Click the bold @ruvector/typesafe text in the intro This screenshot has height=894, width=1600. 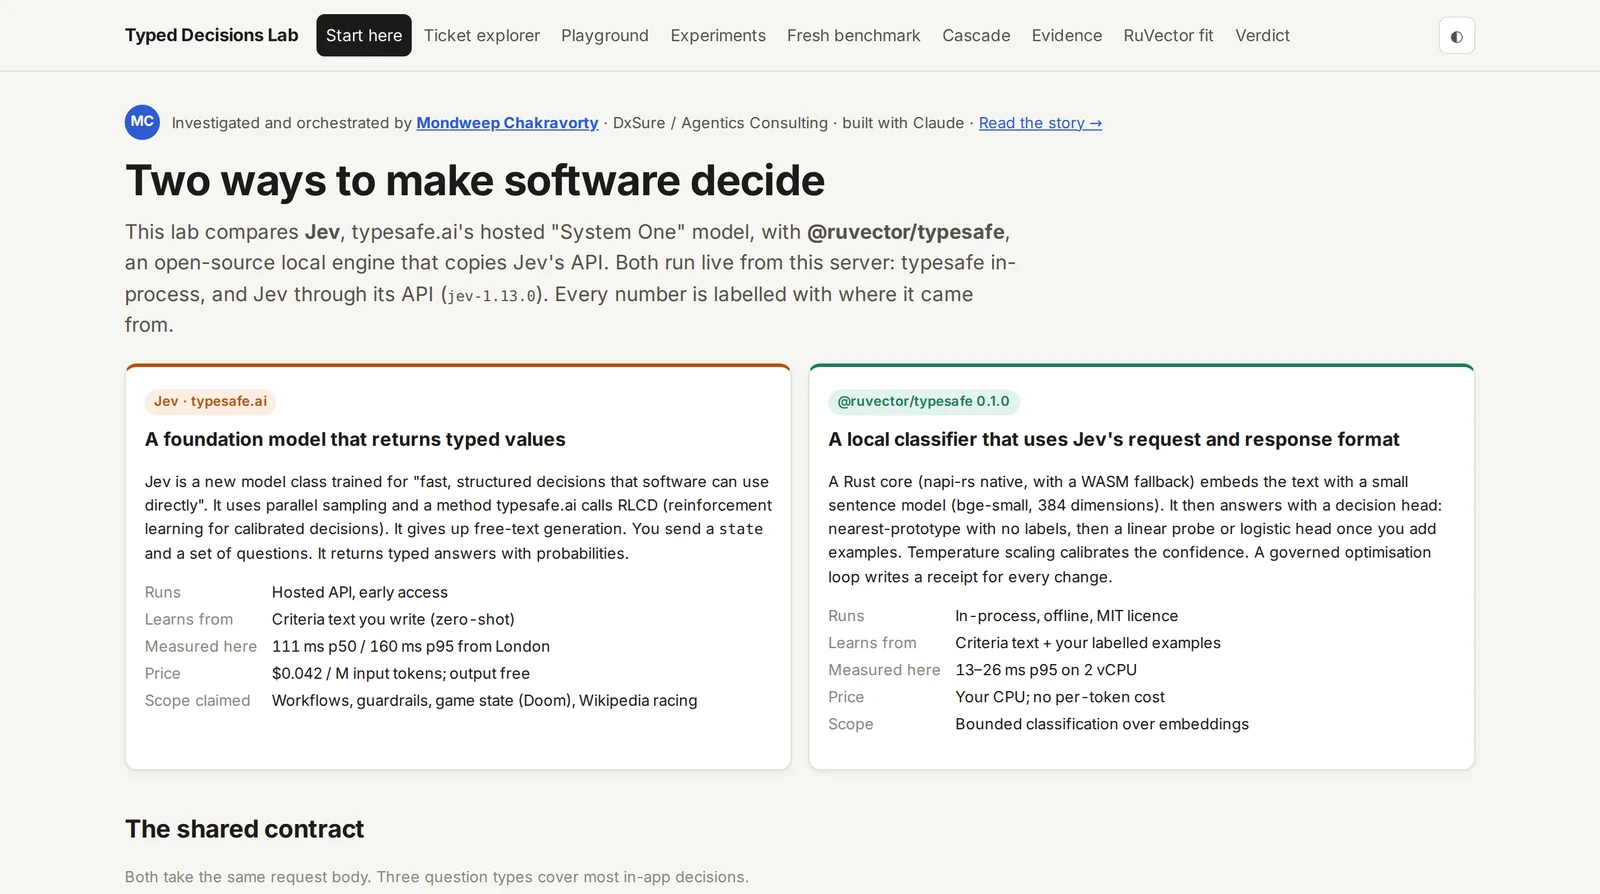click(906, 232)
